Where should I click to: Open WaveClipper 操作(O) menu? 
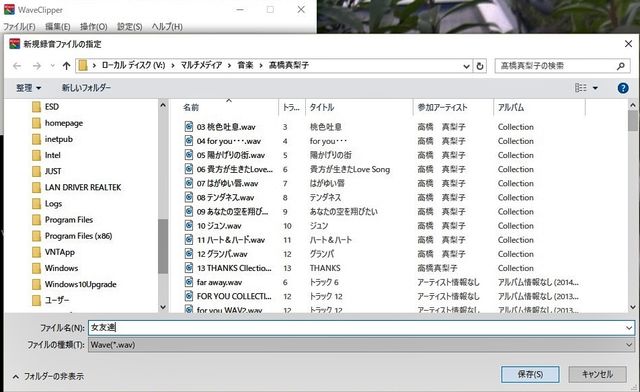pyautogui.click(x=93, y=27)
